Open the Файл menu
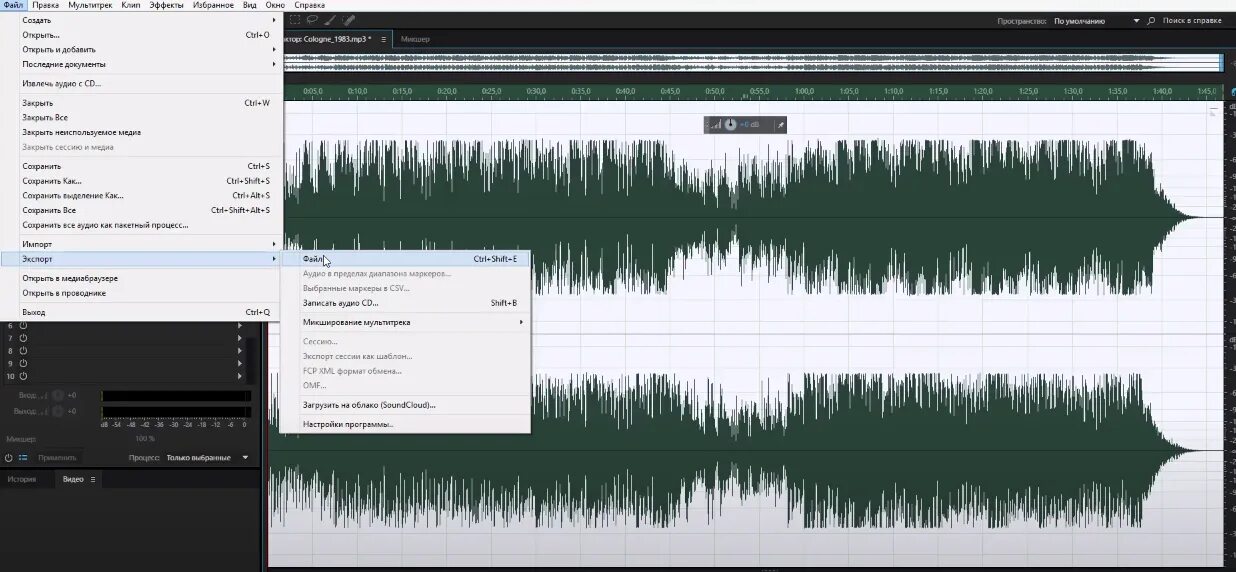Screen dimensions: 1236x572 tap(12, 5)
